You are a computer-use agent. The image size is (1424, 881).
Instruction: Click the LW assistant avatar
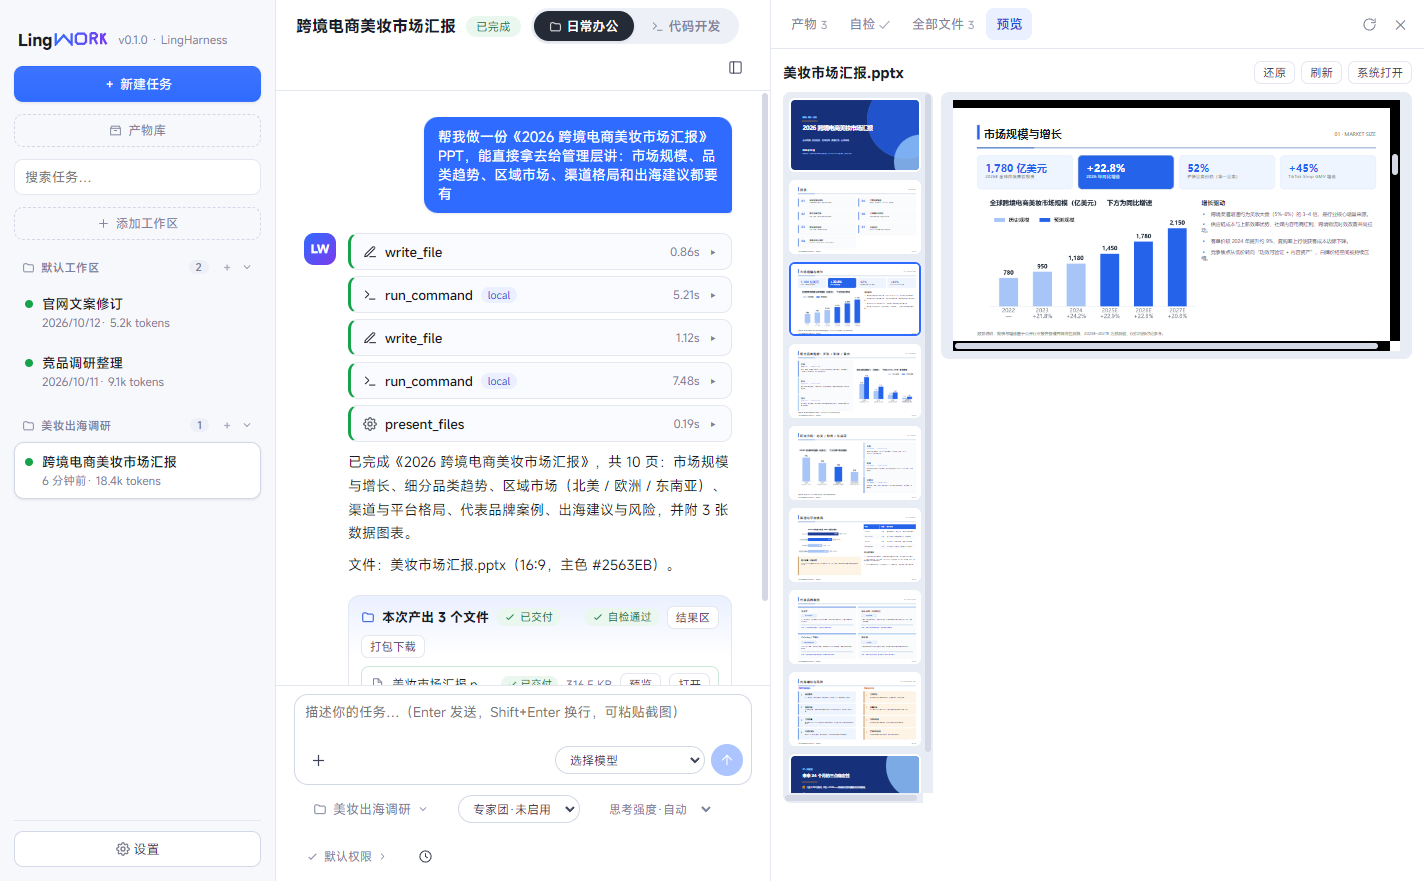tap(320, 249)
